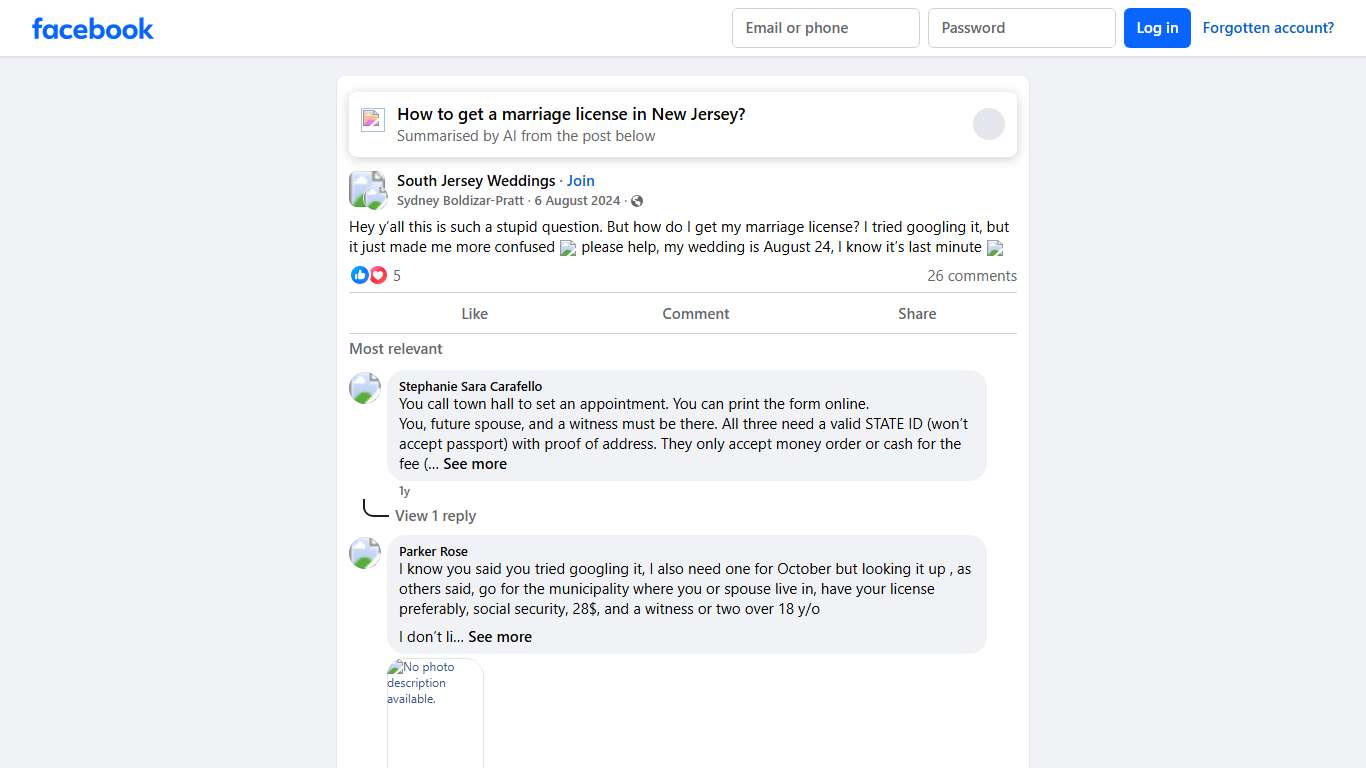The width and height of the screenshot is (1366, 768).
Task: Click Stephanie Sara Carafello's profile picture
Action: tap(365, 388)
